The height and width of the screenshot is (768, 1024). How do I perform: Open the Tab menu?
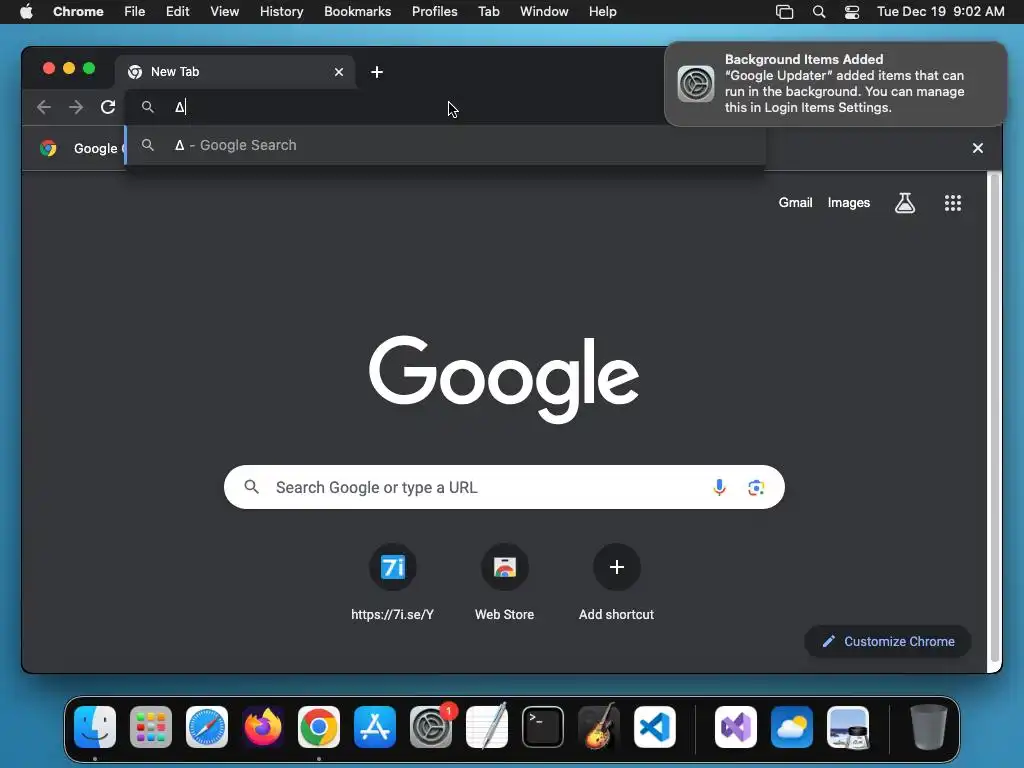pyautogui.click(x=488, y=12)
